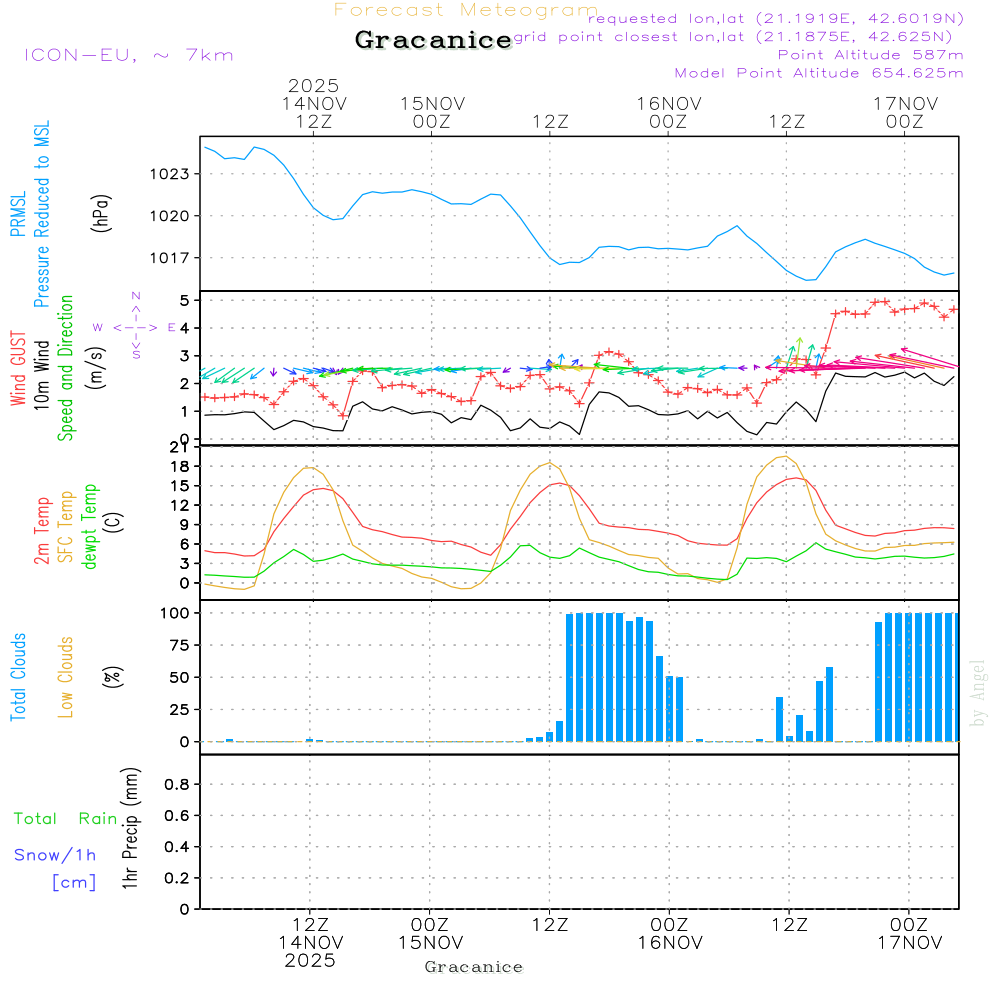Click the Snow/1h legend label
The image size is (1000, 1000).
coord(56,856)
